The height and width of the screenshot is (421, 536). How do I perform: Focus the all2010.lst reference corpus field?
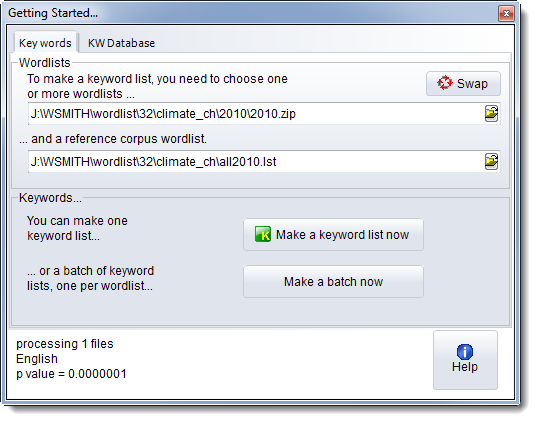tap(256, 162)
